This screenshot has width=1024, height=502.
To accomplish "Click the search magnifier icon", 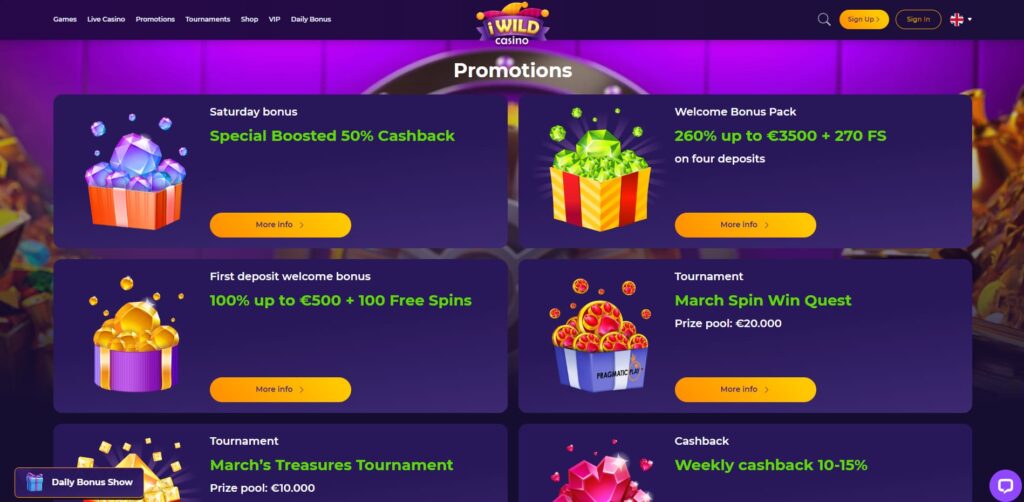I will [x=824, y=20].
